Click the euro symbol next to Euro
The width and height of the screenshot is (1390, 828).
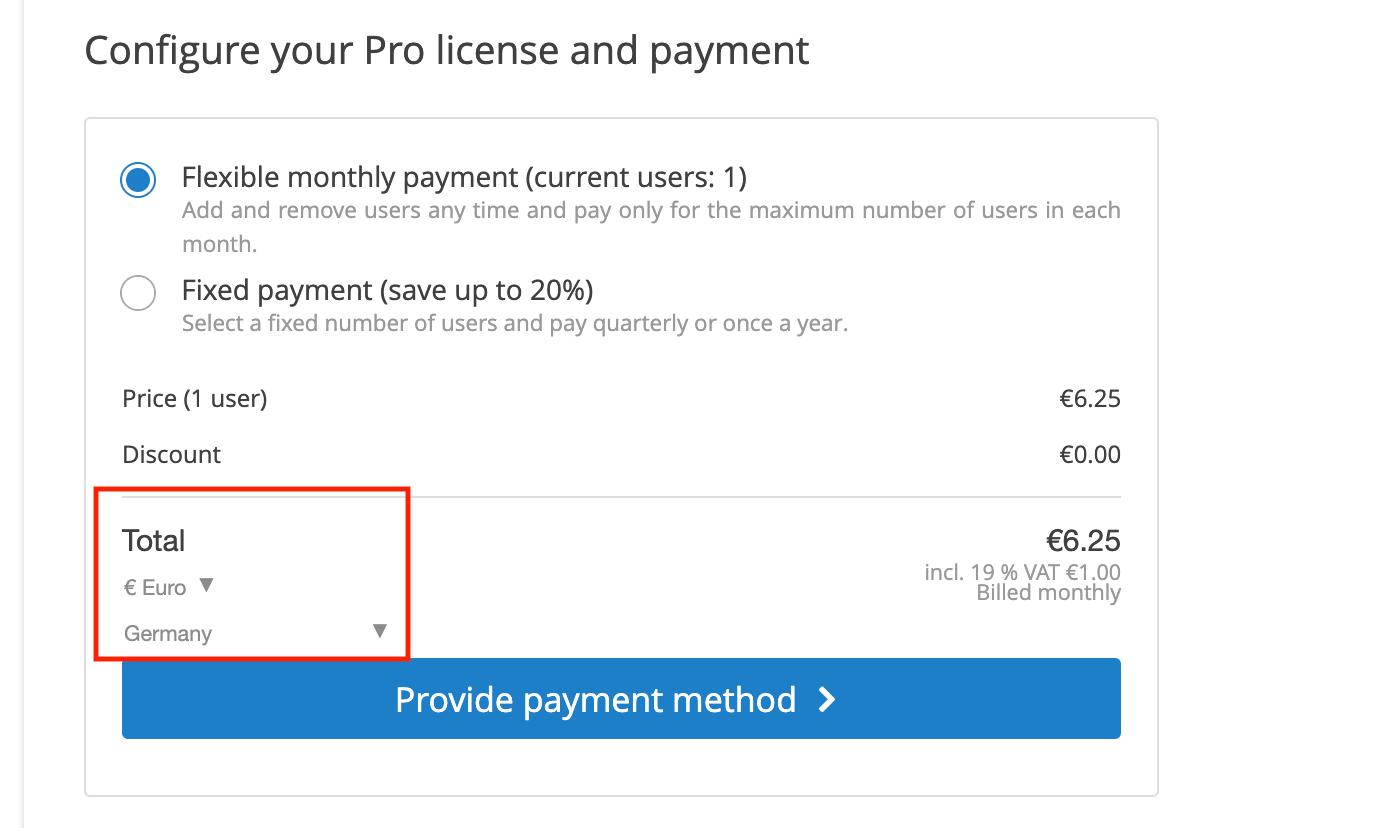click(x=129, y=587)
